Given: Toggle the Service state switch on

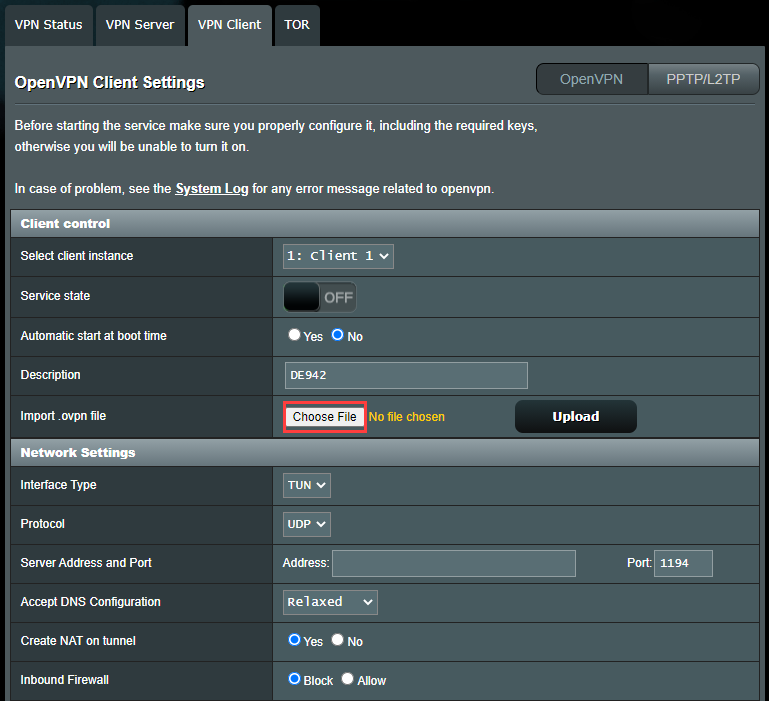Looking at the screenshot, I should click(x=320, y=297).
